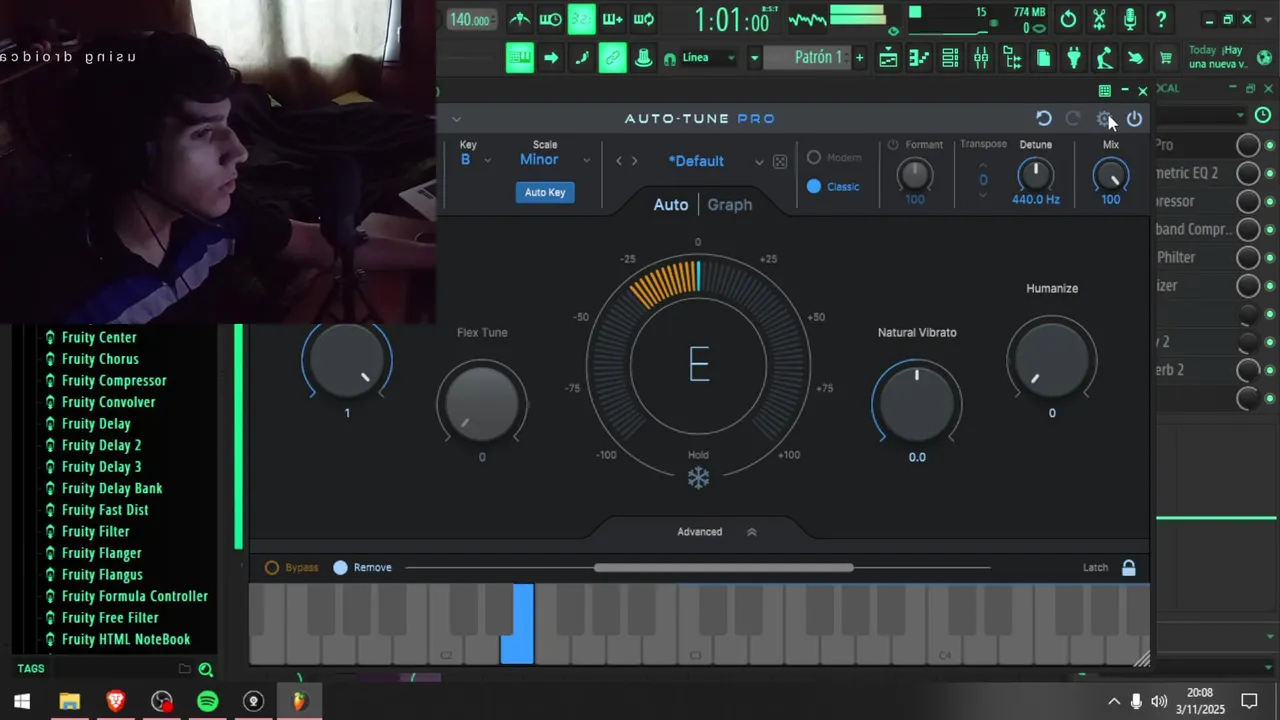Open Spotify from the taskbar
The width and height of the screenshot is (1280, 720).
tap(207, 701)
